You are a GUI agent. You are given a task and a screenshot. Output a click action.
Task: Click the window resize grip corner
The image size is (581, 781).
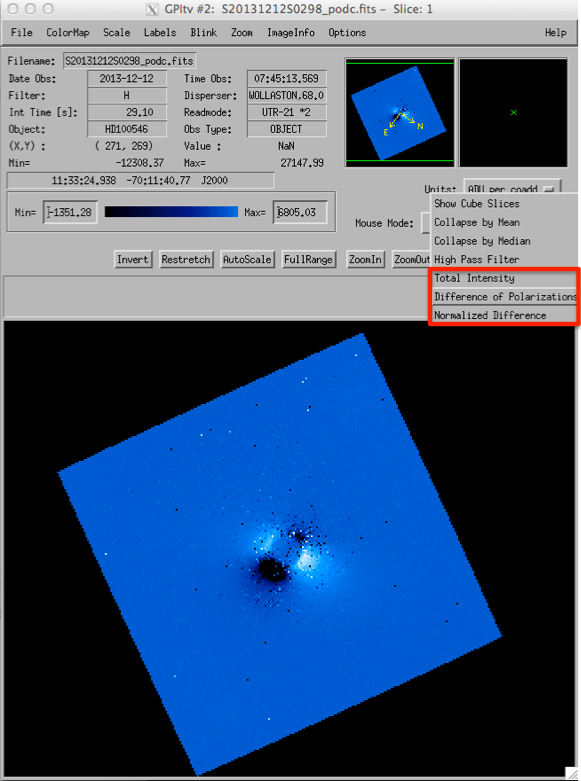[572, 773]
